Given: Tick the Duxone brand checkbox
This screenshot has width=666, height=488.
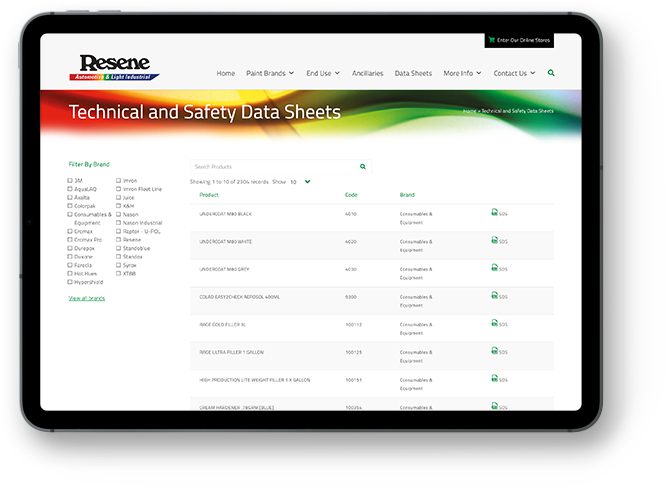Looking at the screenshot, I should point(70,257).
